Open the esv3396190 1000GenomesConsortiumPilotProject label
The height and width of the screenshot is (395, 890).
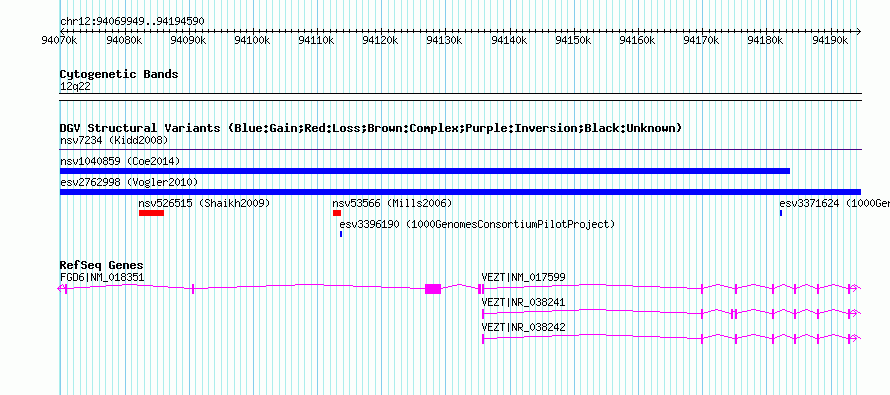(x=477, y=224)
